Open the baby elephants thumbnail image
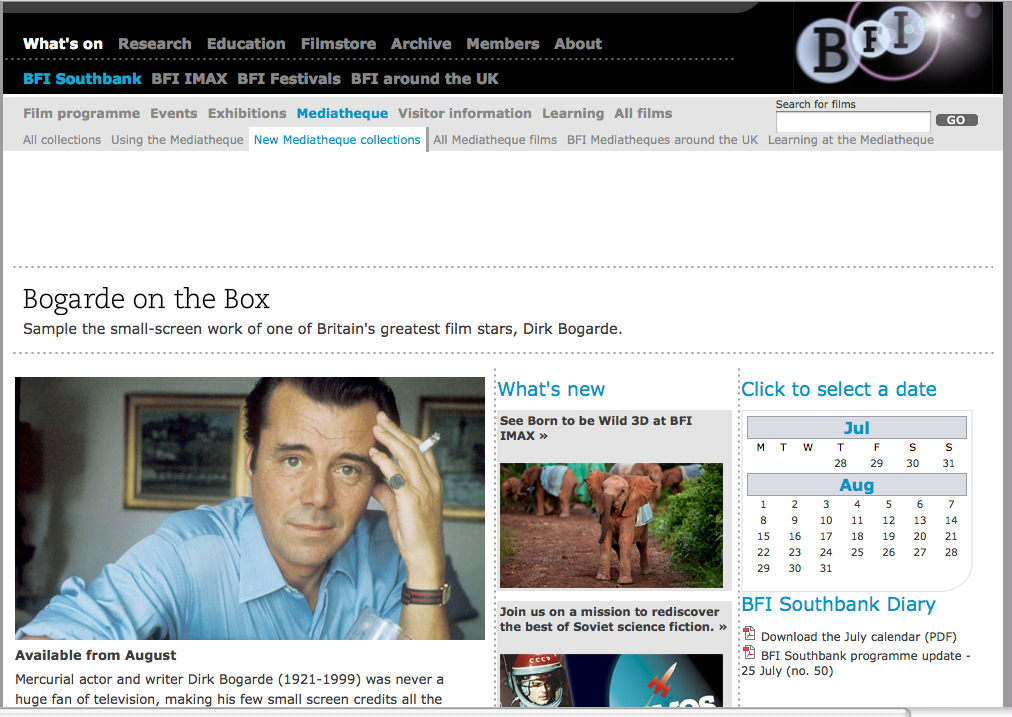Viewport: 1012px width, 717px height. click(x=611, y=524)
